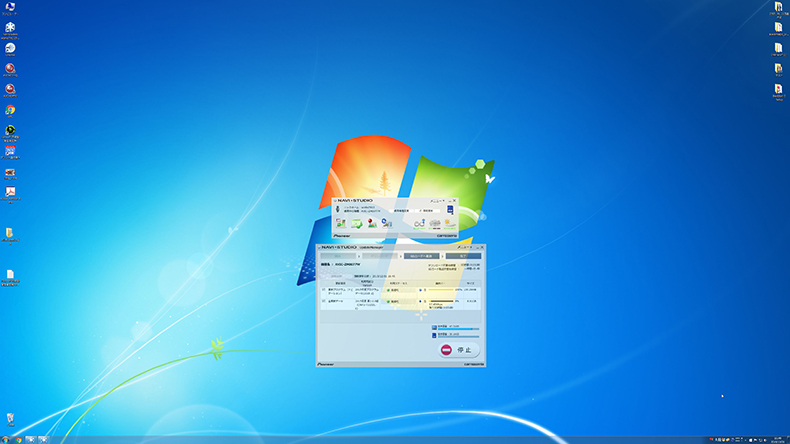
Task: Select the final step tab in Update Manager
Action: tap(463, 256)
